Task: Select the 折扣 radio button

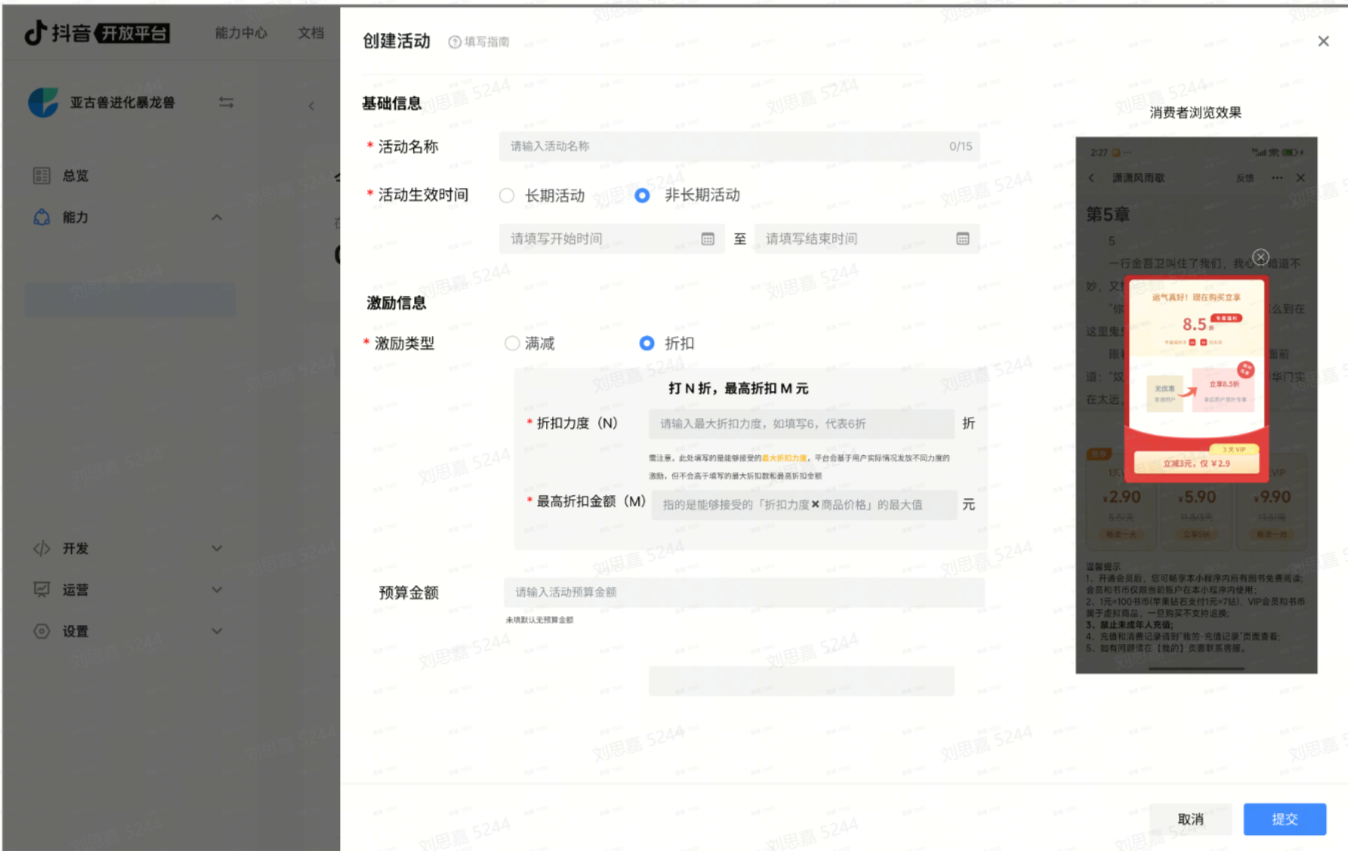Action: [x=647, y=344]
